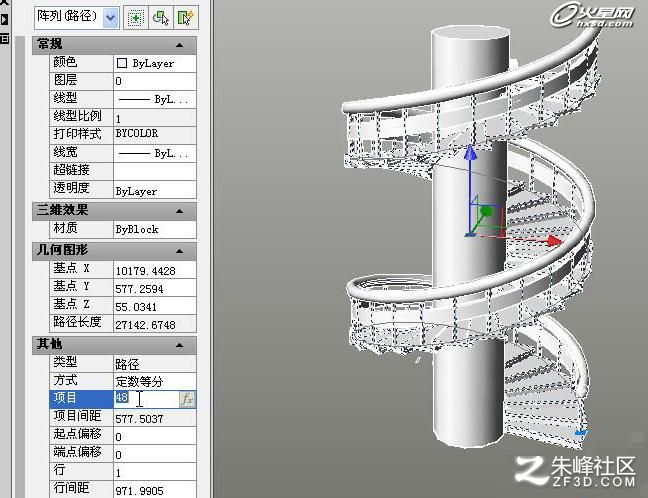Click the 项目 count field showing 48

(146, 399)
